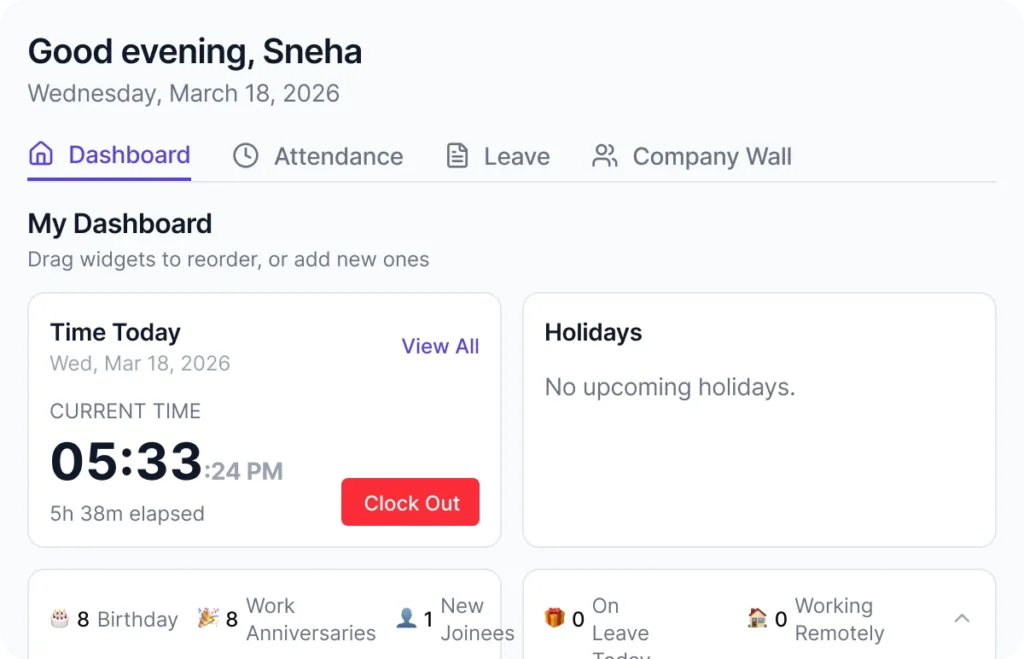This screenshot has height=659, width=1024.
Task: Click the on leave gift icon
Action: point(555,619)
